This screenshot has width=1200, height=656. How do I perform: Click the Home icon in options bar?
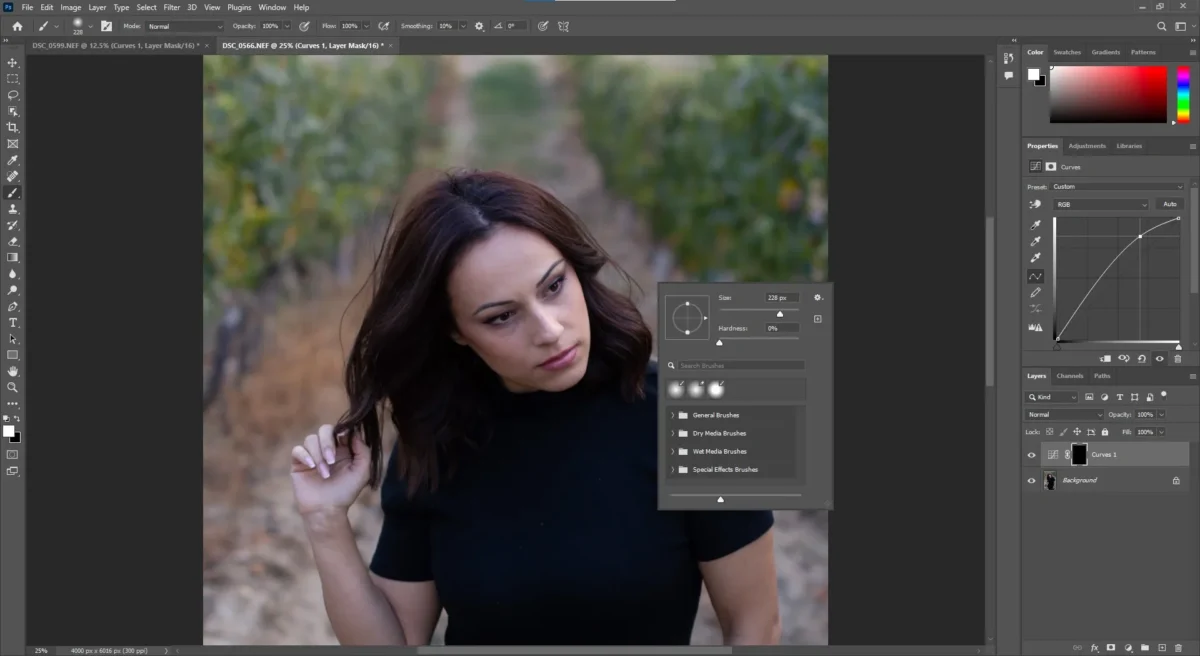(x=17, y=26)
